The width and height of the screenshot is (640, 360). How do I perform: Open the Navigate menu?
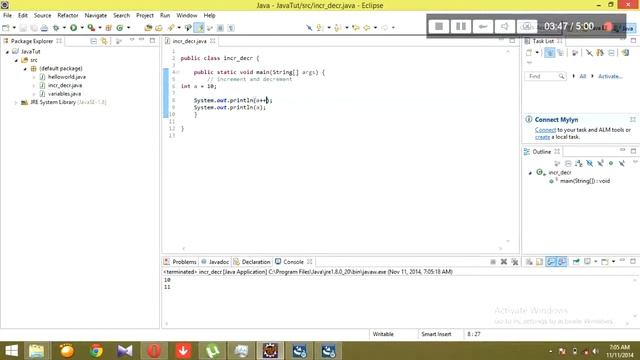96,16
